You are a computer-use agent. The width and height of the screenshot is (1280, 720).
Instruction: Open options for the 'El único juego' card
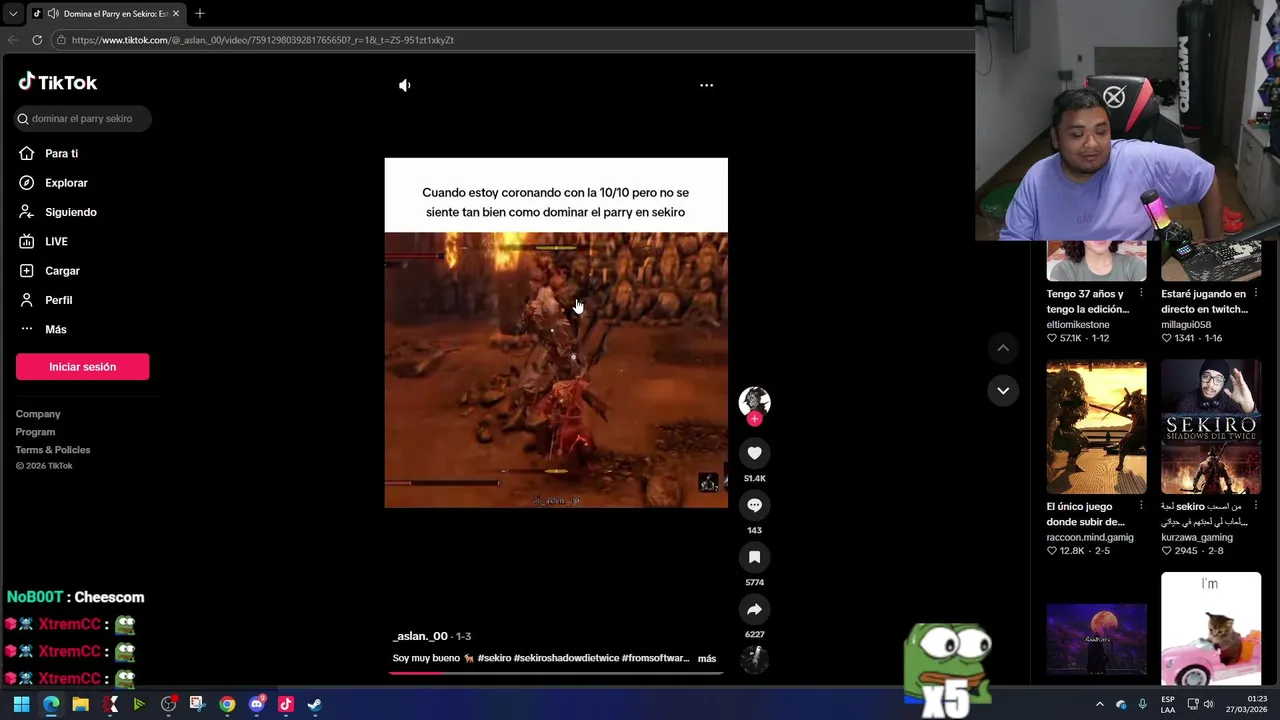tap(1141, 506)
